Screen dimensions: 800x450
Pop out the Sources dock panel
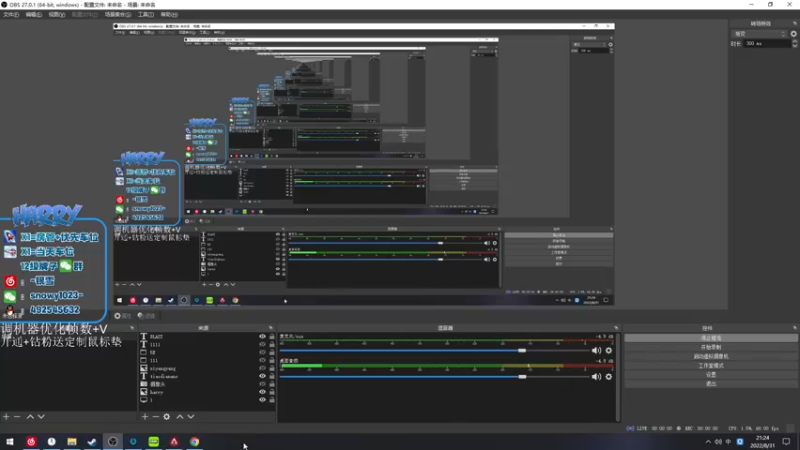(271, 328)
